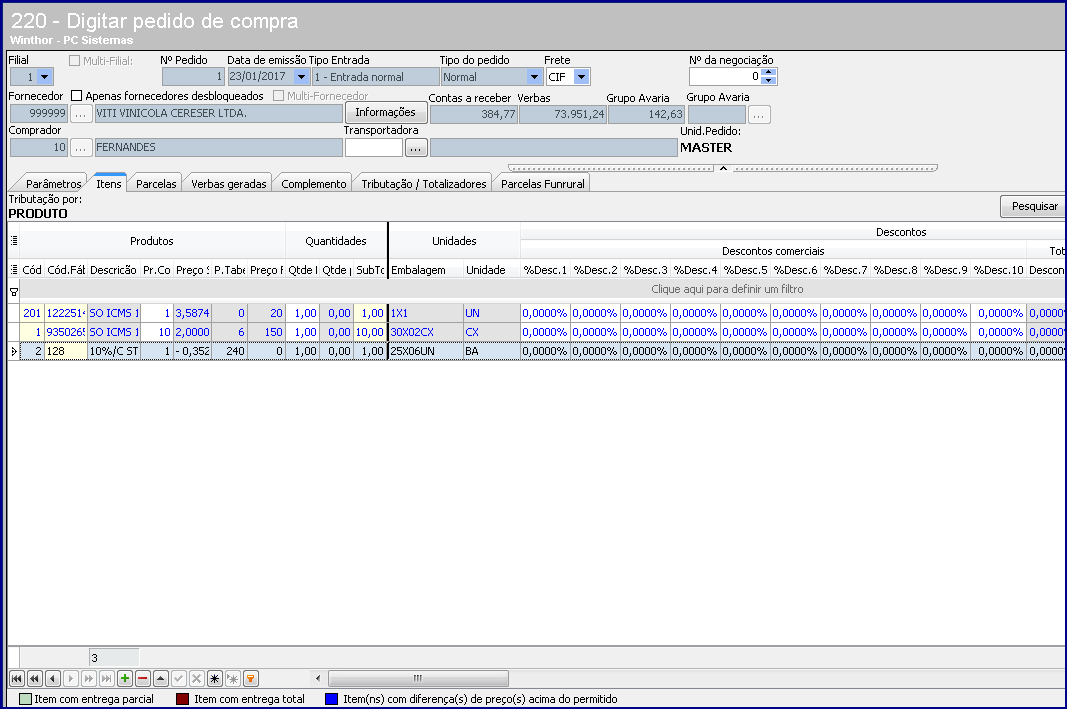The image size is (1067, 709).
Task: Go to next record arrow
Action: (71, 678)
